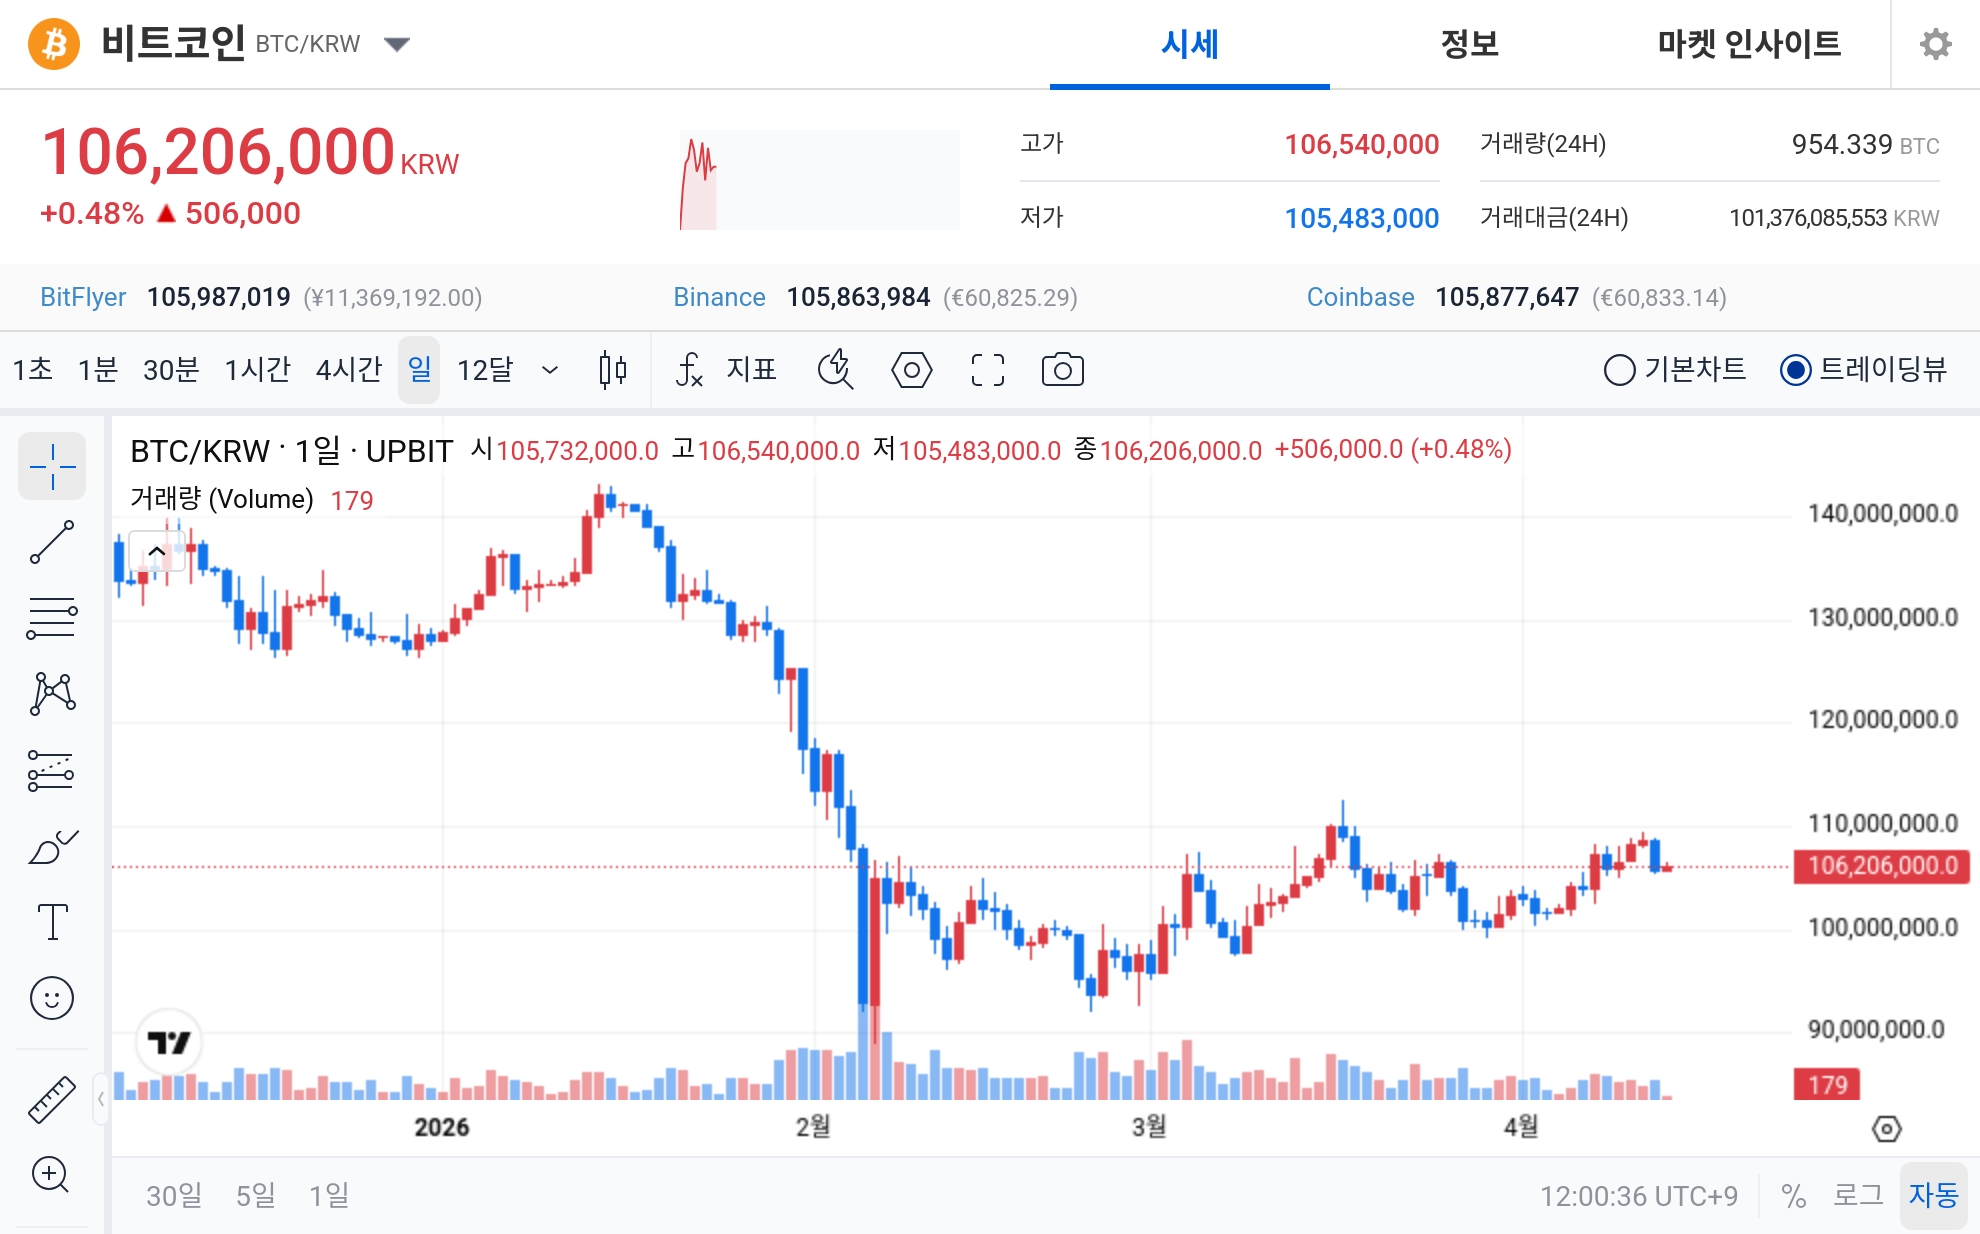The image size is (1980, 1234).
Task: Open the 마켓 인사이트 tab
Action: (x=1748, y=44)
